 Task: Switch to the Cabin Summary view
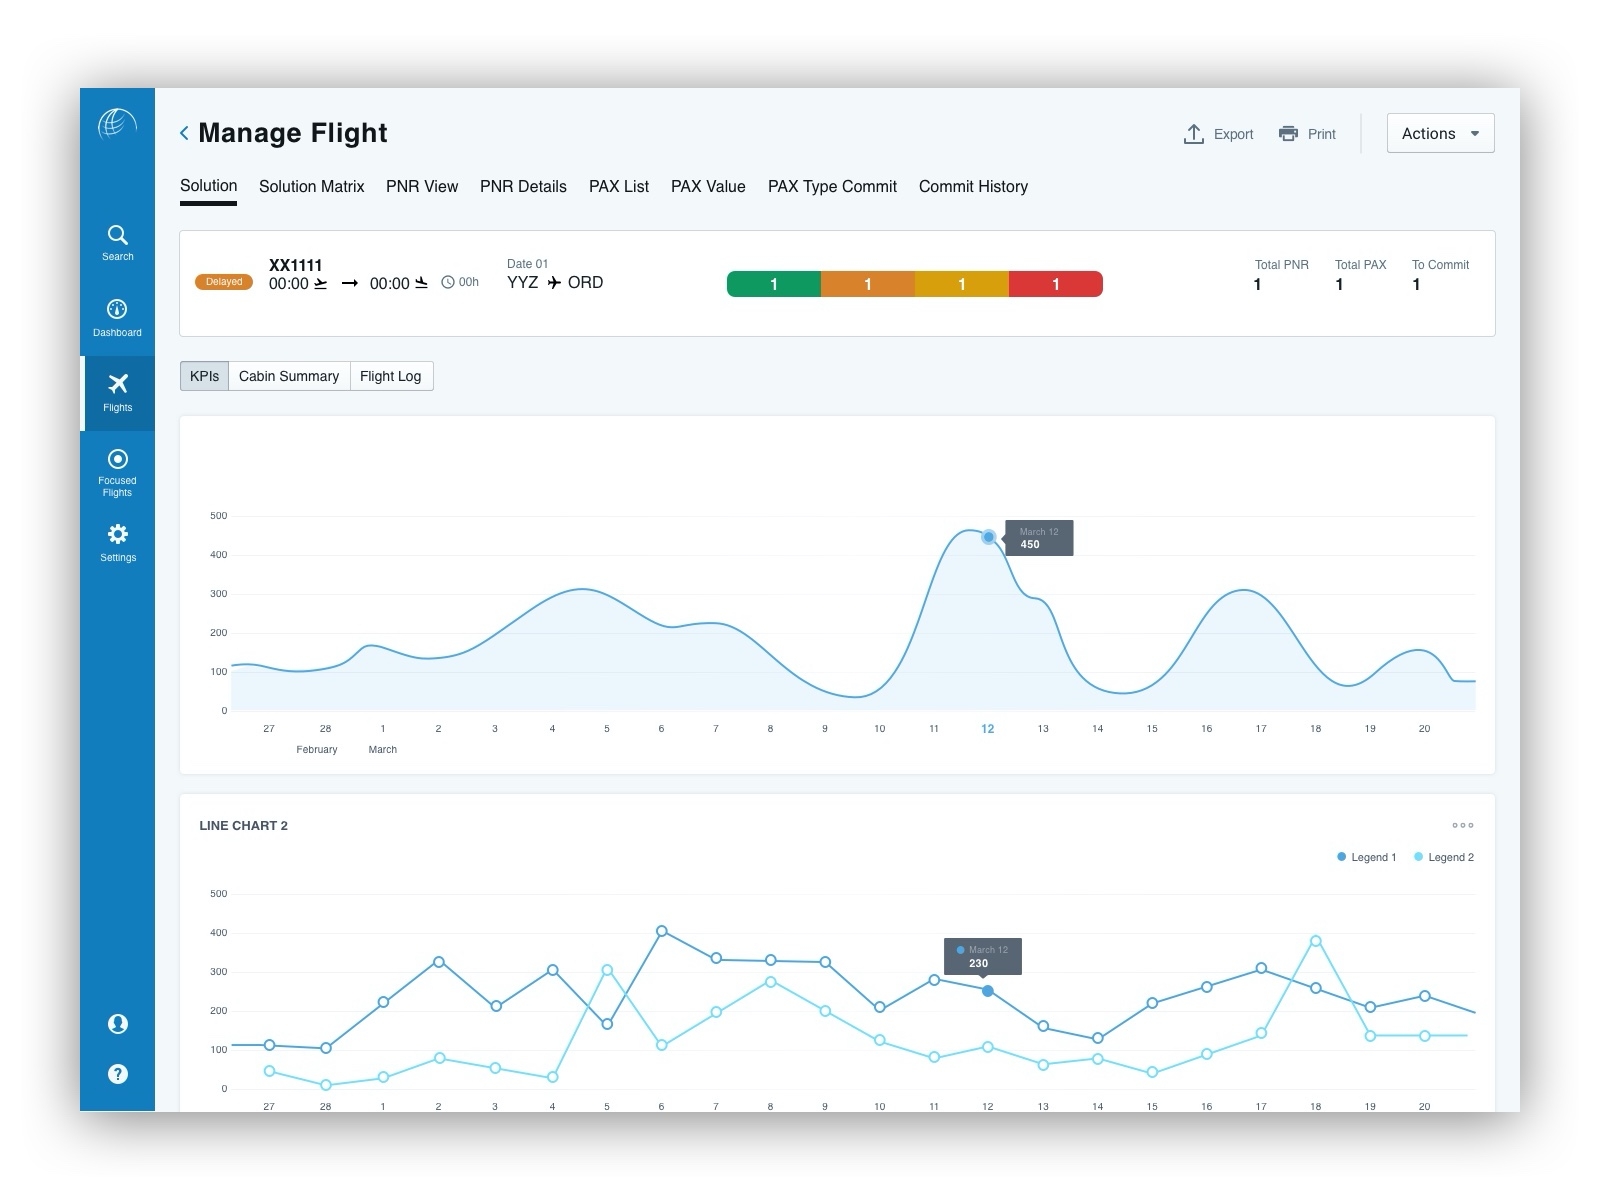[289, 376]
